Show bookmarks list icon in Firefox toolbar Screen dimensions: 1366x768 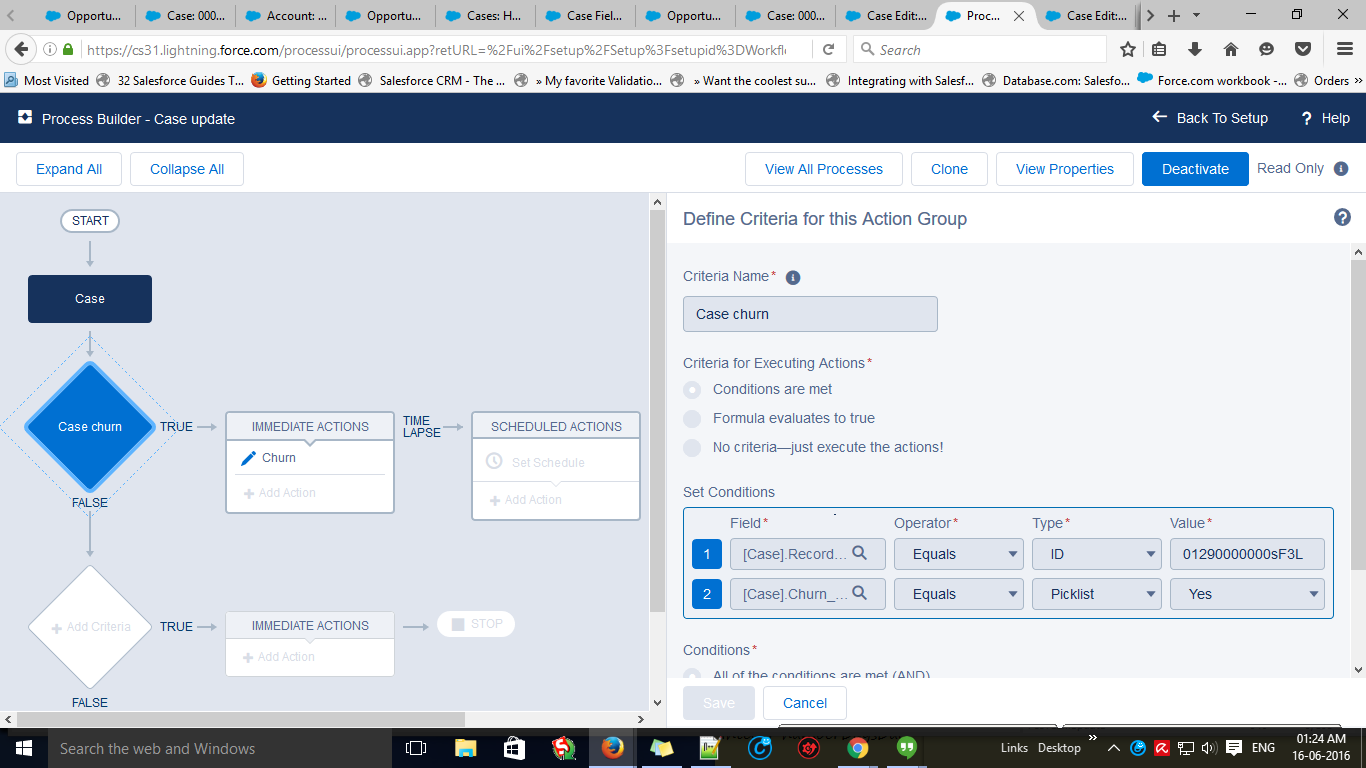pyautogui.click(x=1159, y=49)
